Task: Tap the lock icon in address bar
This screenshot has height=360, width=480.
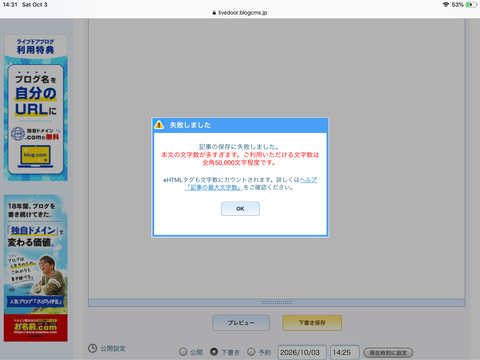Action: tap(214, 13)
